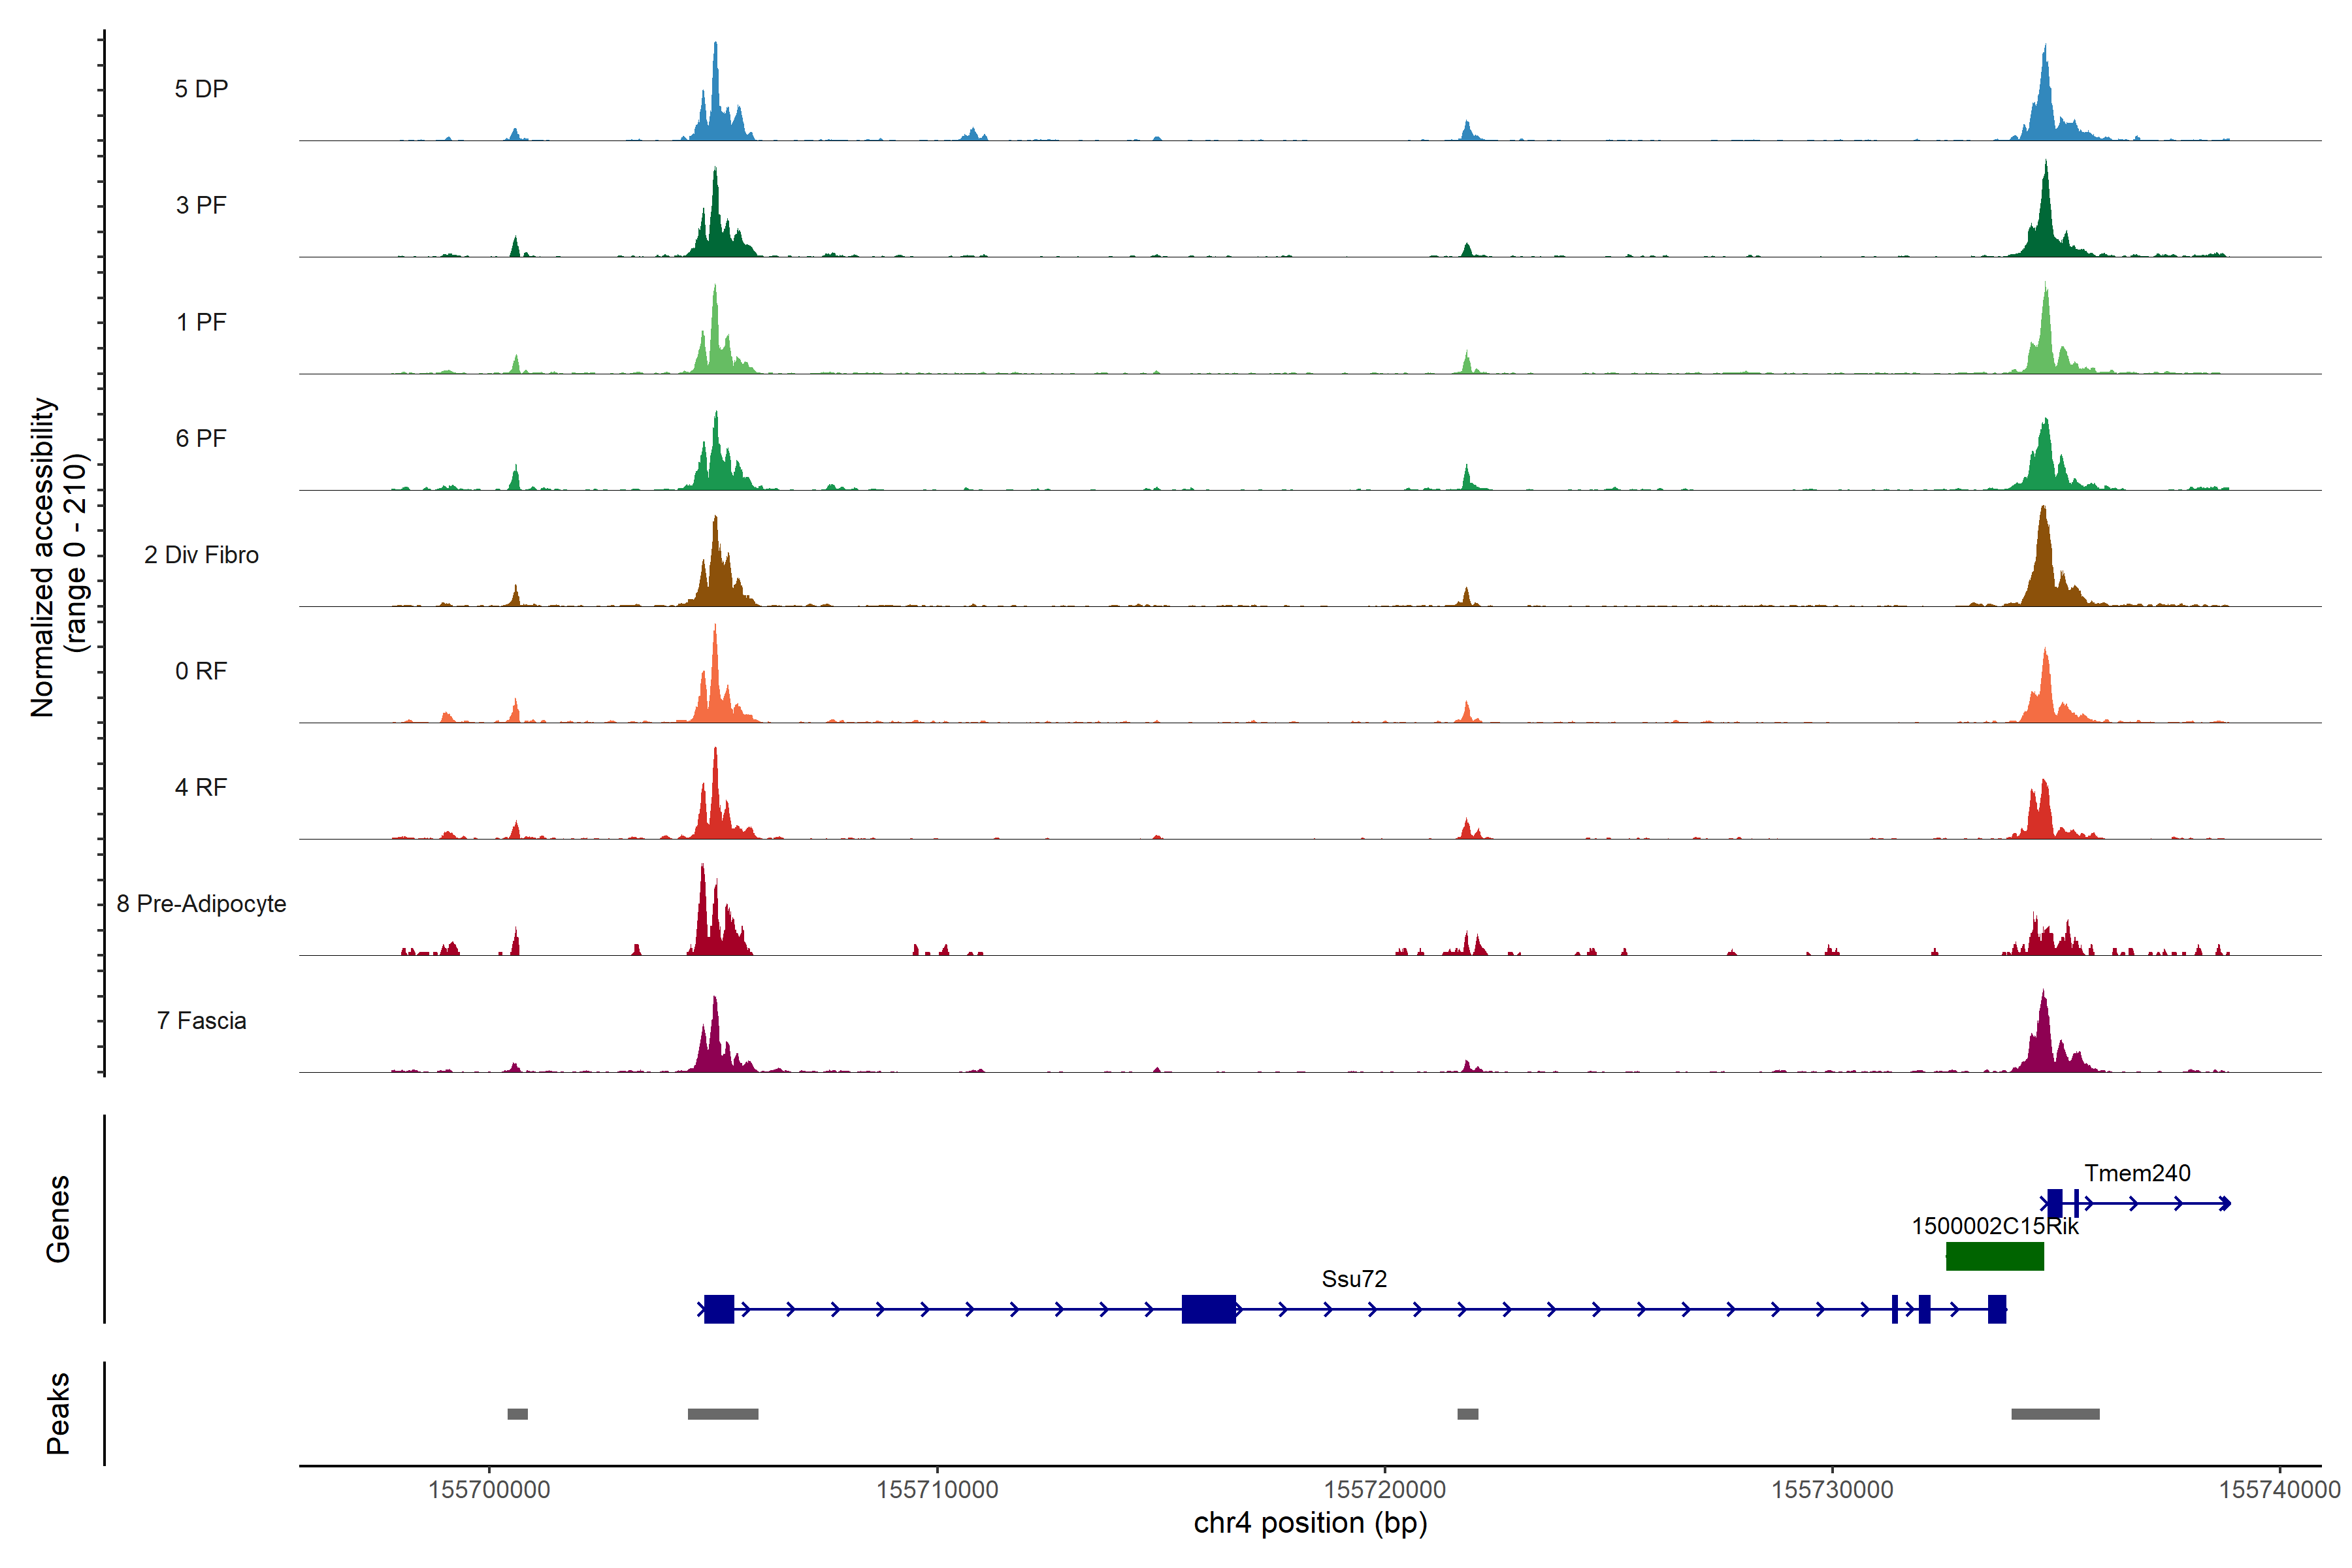Click the chr4 position (bp) axis title
The height and width of the screenshot is (1568, 2352).
click(1310, 1523)
